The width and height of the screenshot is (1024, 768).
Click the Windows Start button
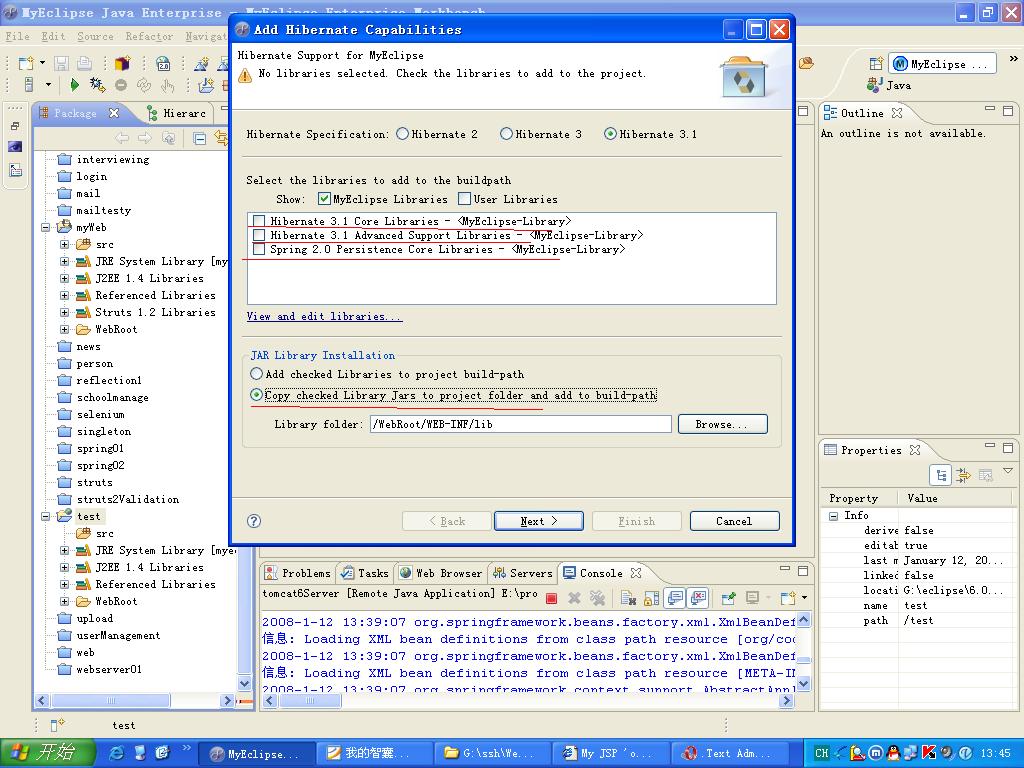click(x=48, y=752)
